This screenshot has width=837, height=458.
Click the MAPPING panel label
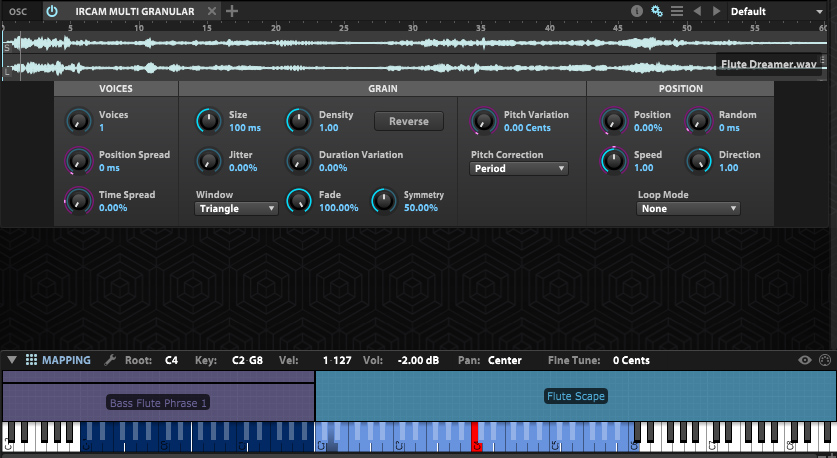coord(66,360)
